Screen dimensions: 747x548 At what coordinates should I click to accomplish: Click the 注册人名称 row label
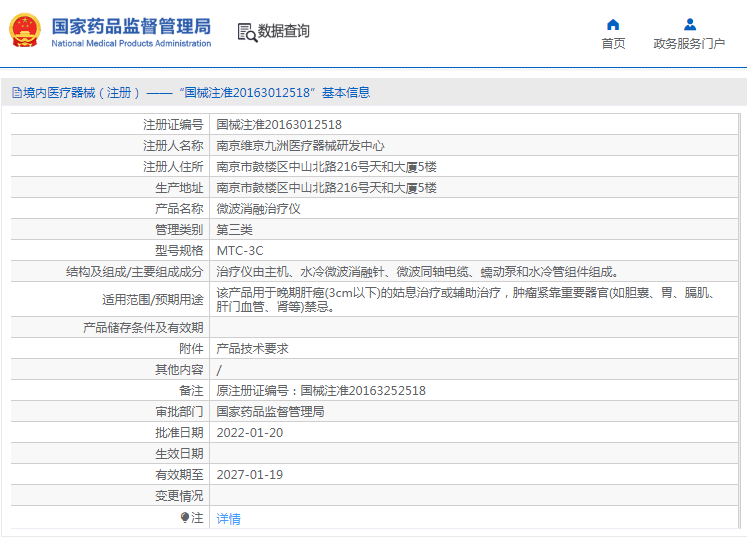point(173,146)
